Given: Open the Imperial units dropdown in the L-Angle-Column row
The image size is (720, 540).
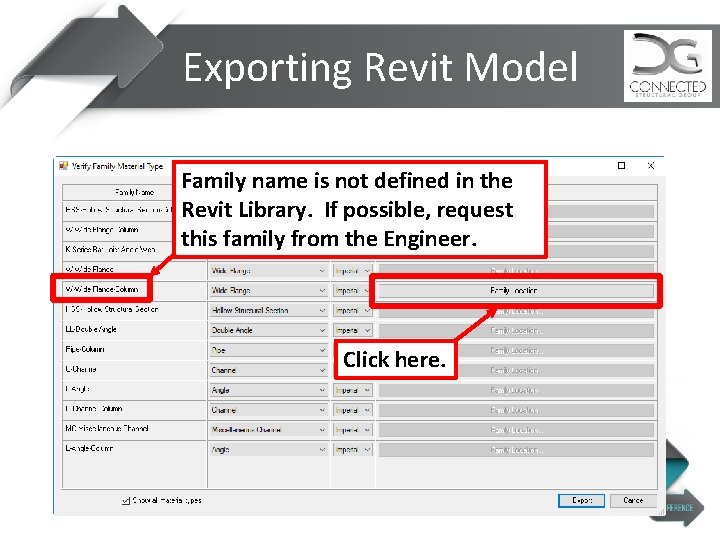Looking at the screenshot, I should (352, 450).
